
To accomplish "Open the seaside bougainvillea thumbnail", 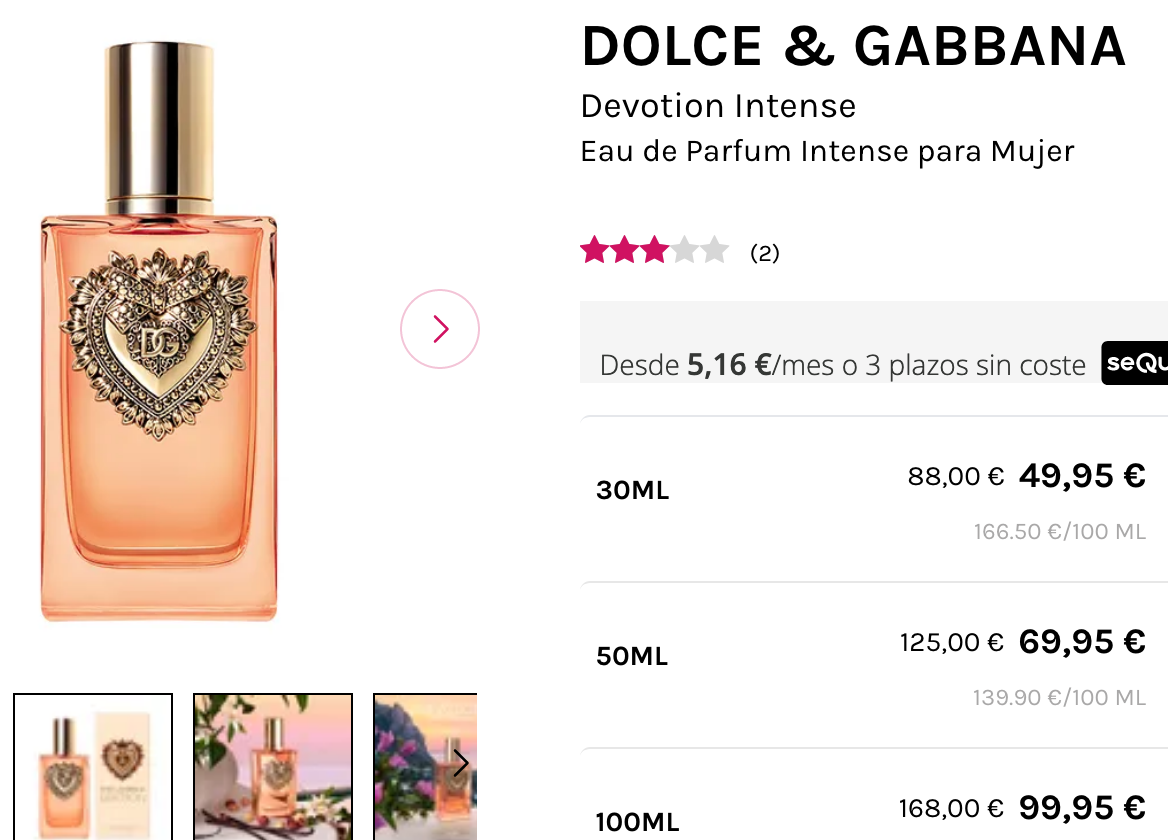I will click(425, 767).
